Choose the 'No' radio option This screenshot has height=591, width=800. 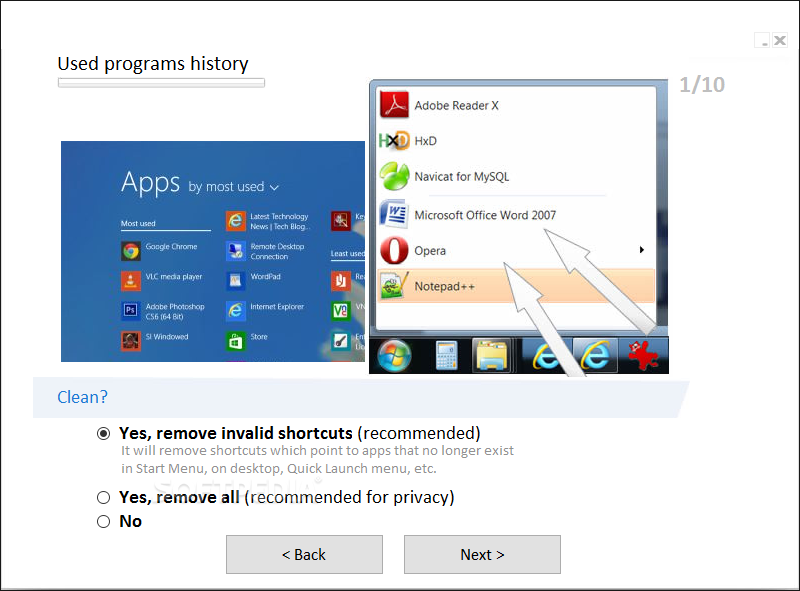click(104, 522)
